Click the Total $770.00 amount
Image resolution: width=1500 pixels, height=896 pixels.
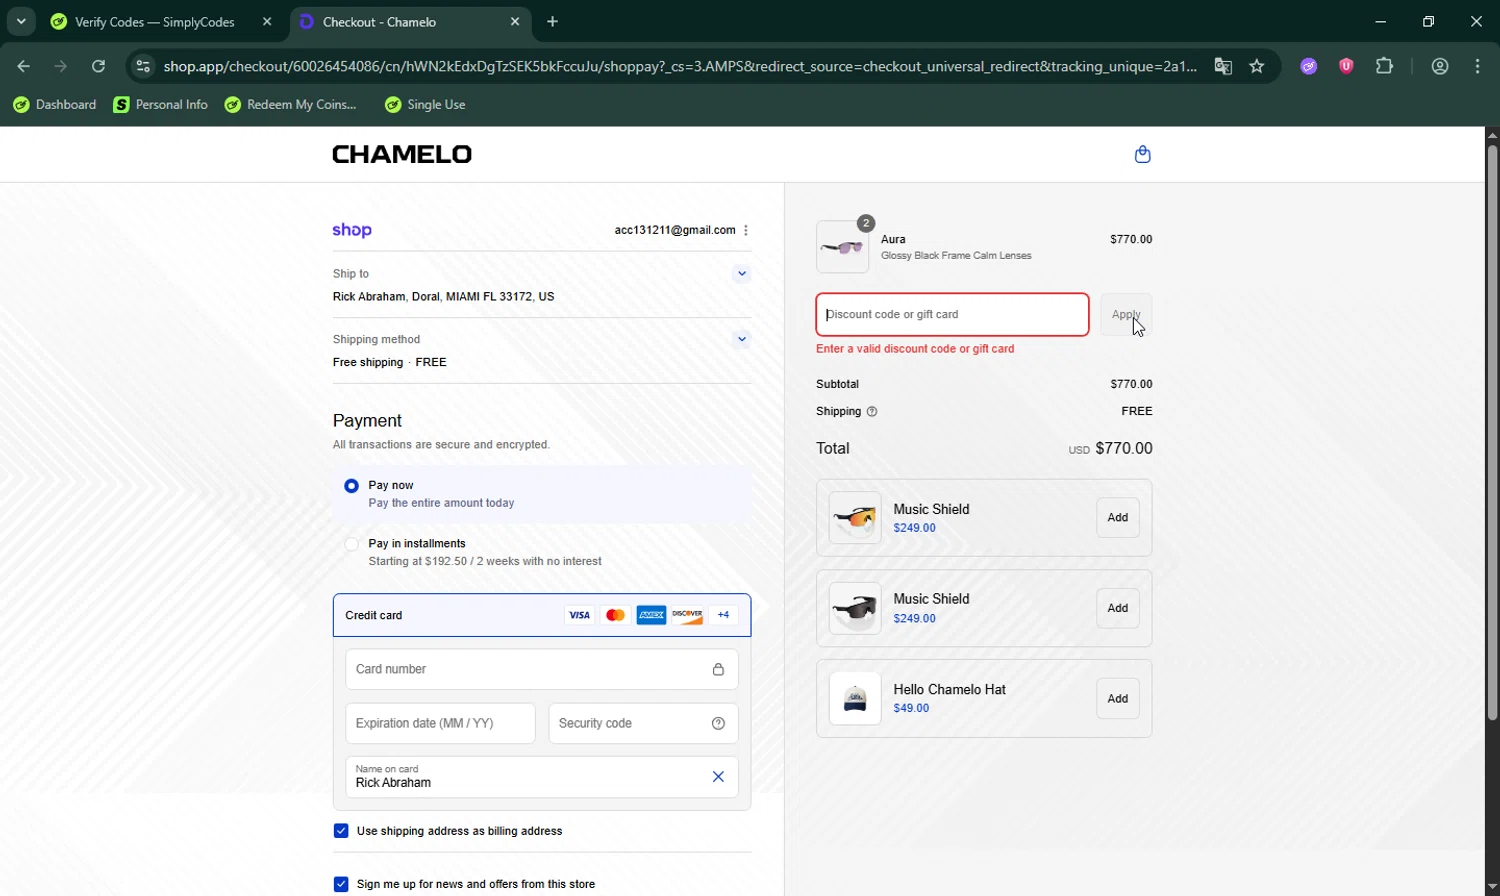point(1124,448)
